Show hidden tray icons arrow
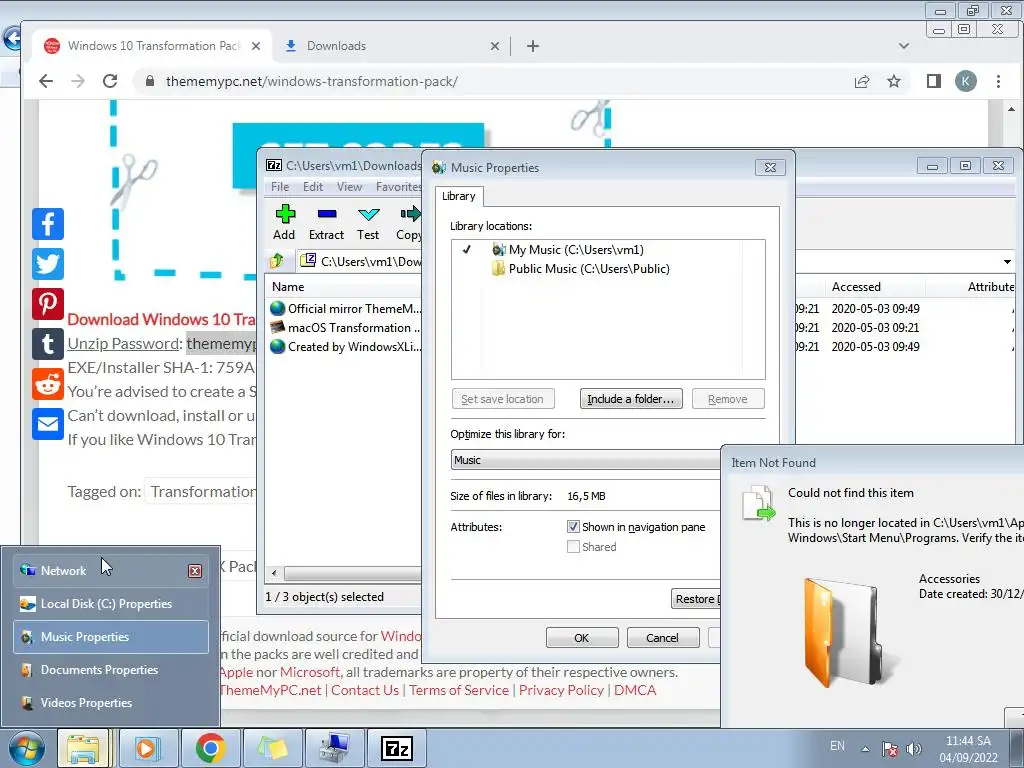1024x768 pixels. point(865,749)
